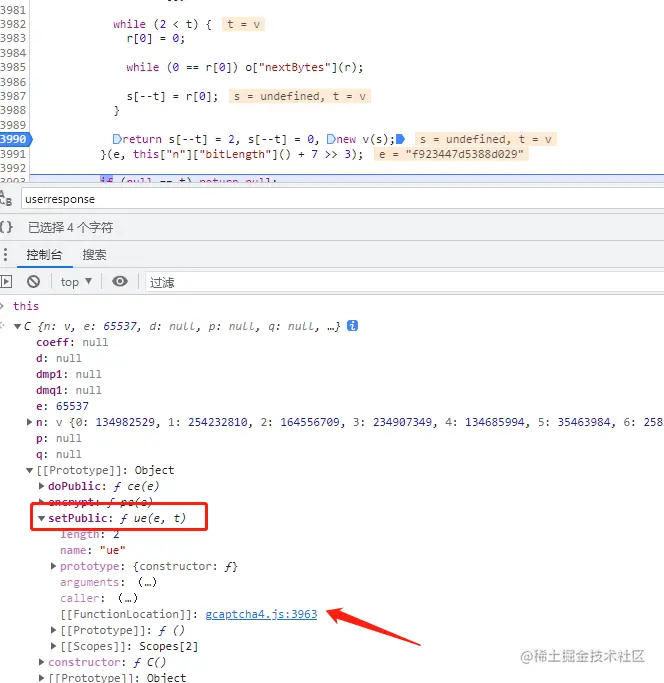Click the blue breakpoint marker after v(s);
The height and width of the screenshot is (683, 664).
point(400,139)
